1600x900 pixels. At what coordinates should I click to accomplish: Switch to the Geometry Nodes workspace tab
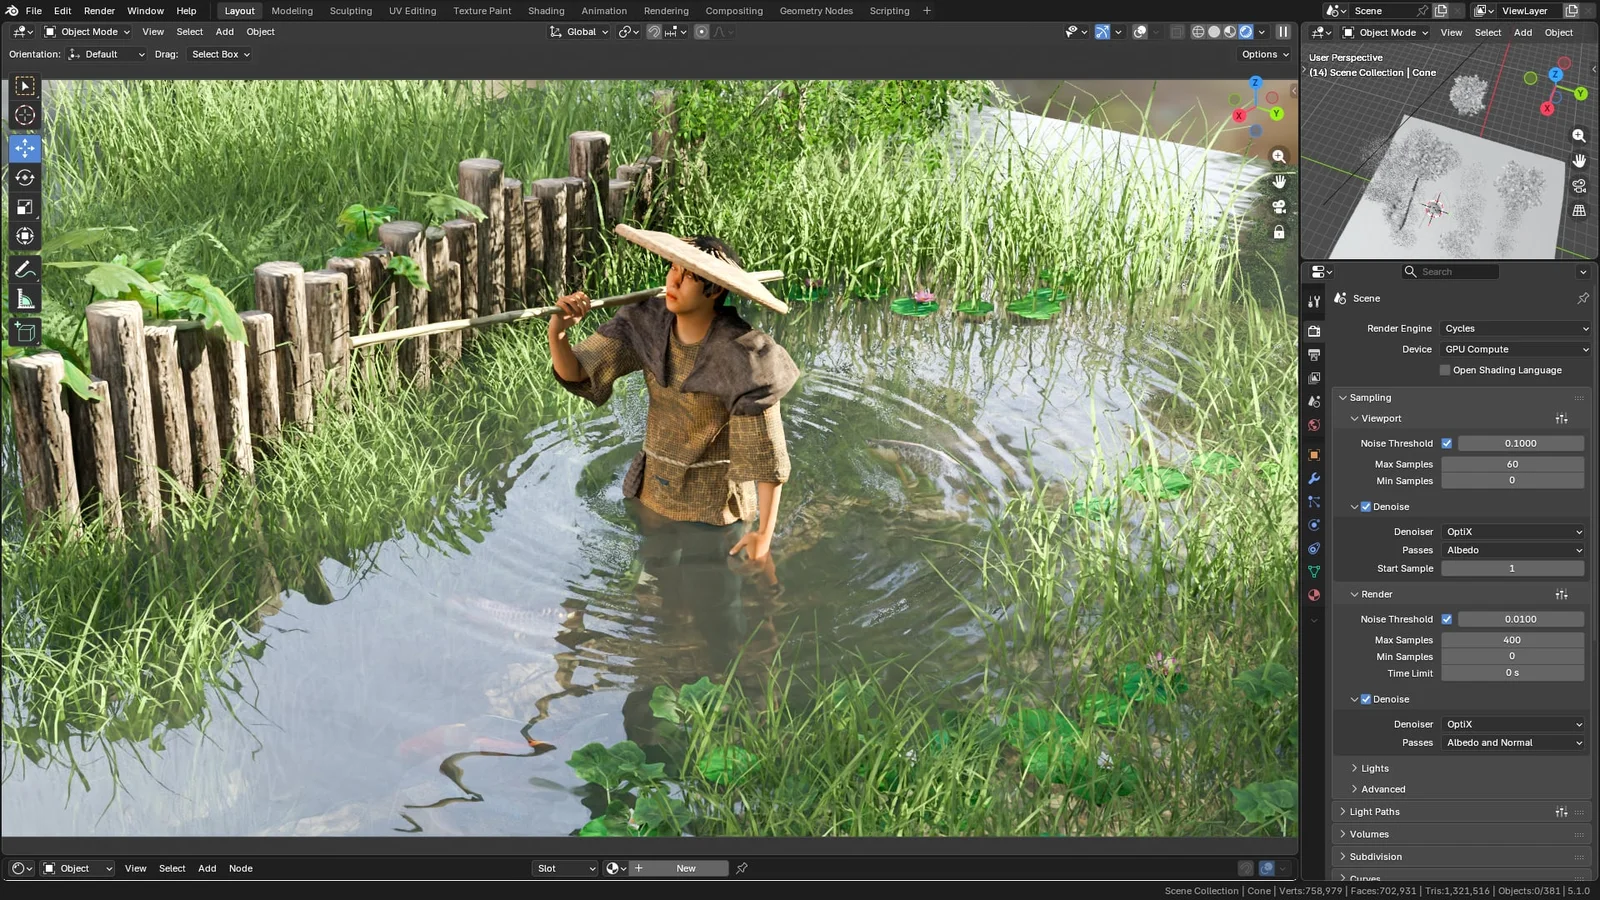pyautogui.click(x=815, y=11)
